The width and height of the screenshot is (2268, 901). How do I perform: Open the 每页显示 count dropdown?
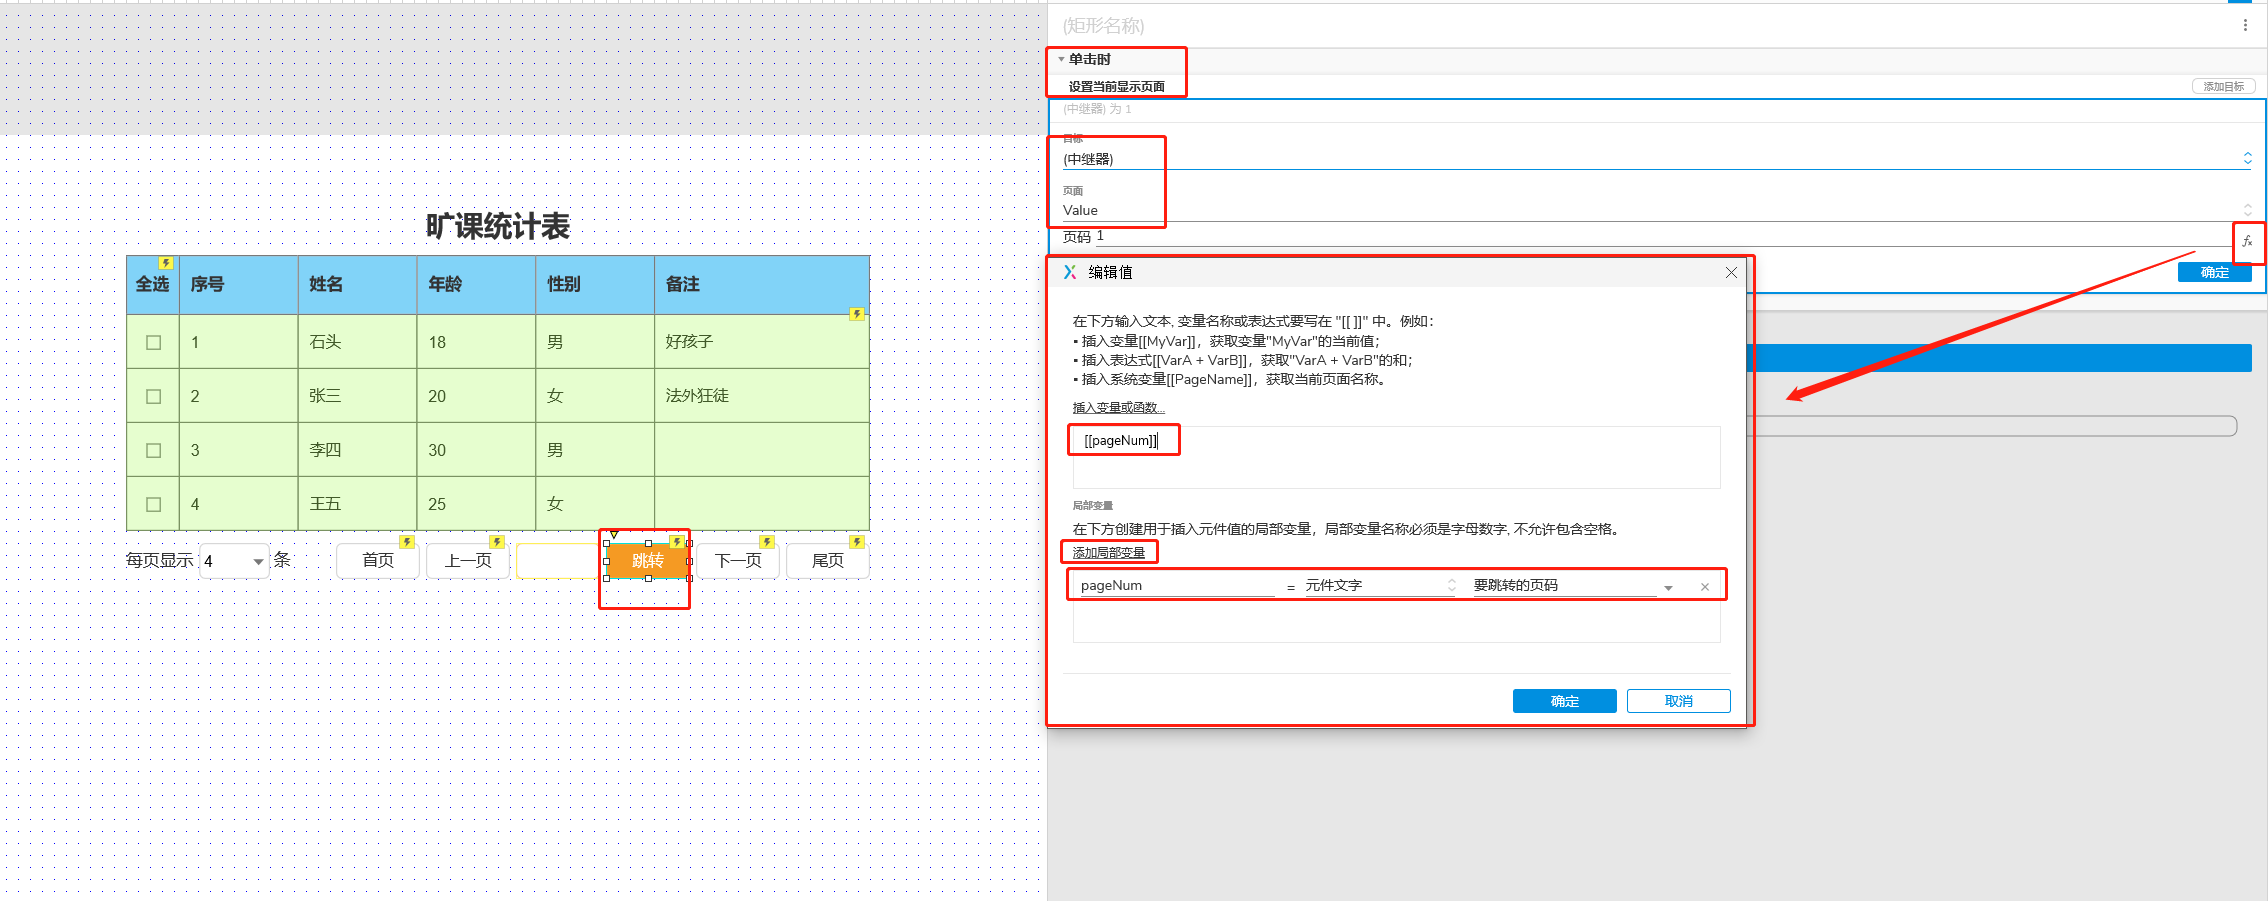coord(235,561)
